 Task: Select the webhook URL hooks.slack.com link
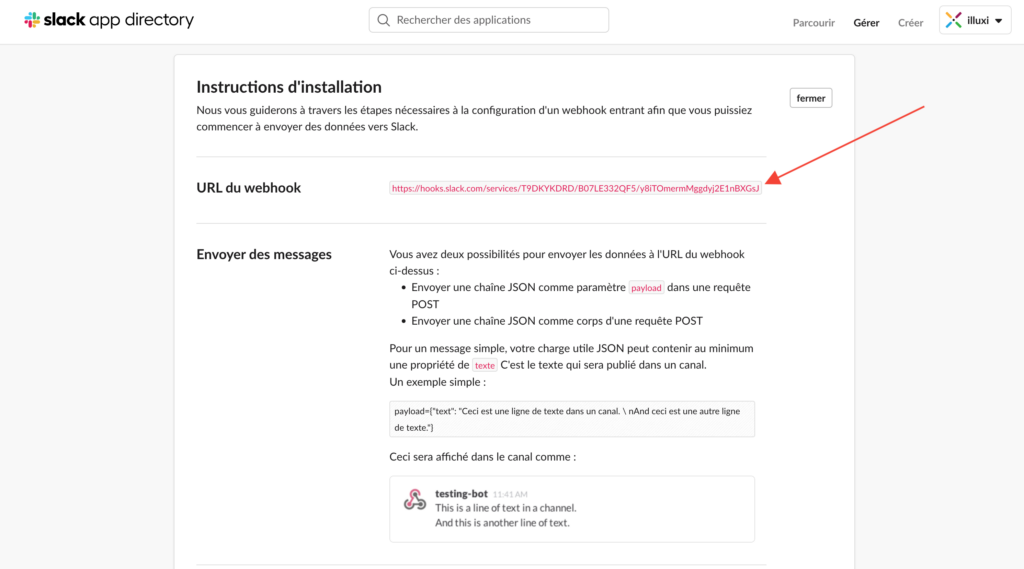click(575, 188)
